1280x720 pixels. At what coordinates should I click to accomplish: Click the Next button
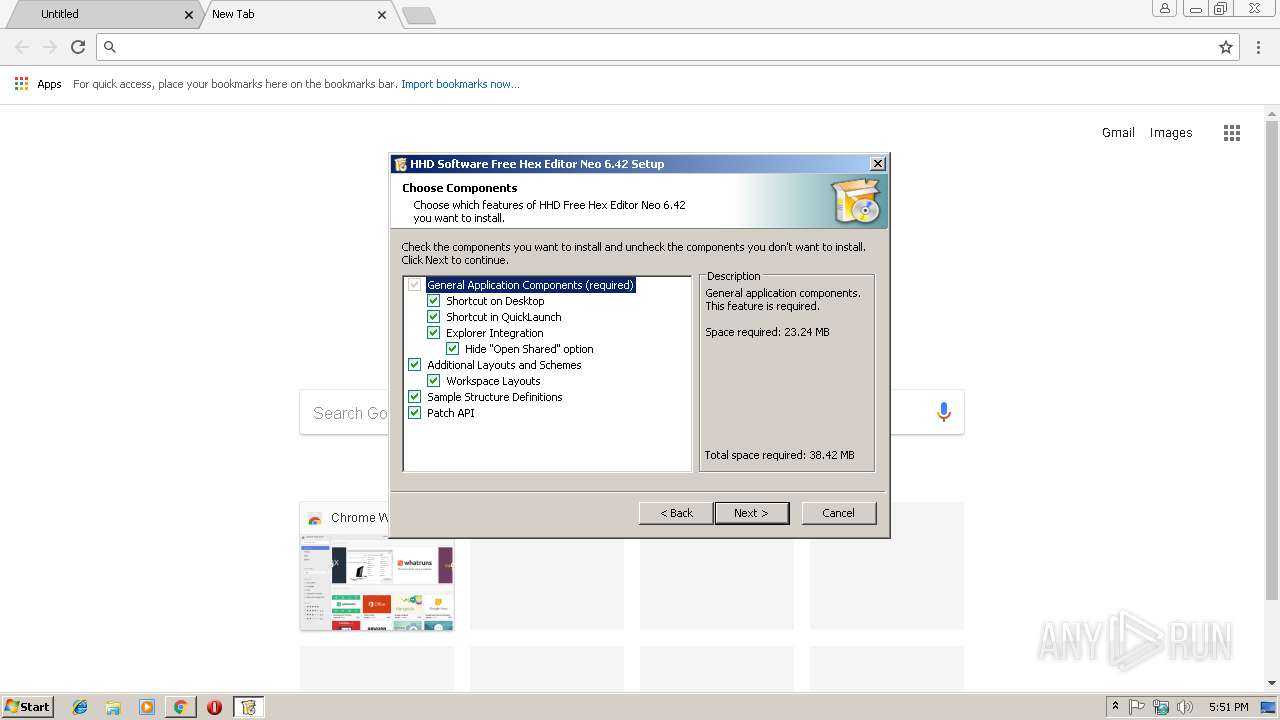pyautogui.click(x=751, y=513)
